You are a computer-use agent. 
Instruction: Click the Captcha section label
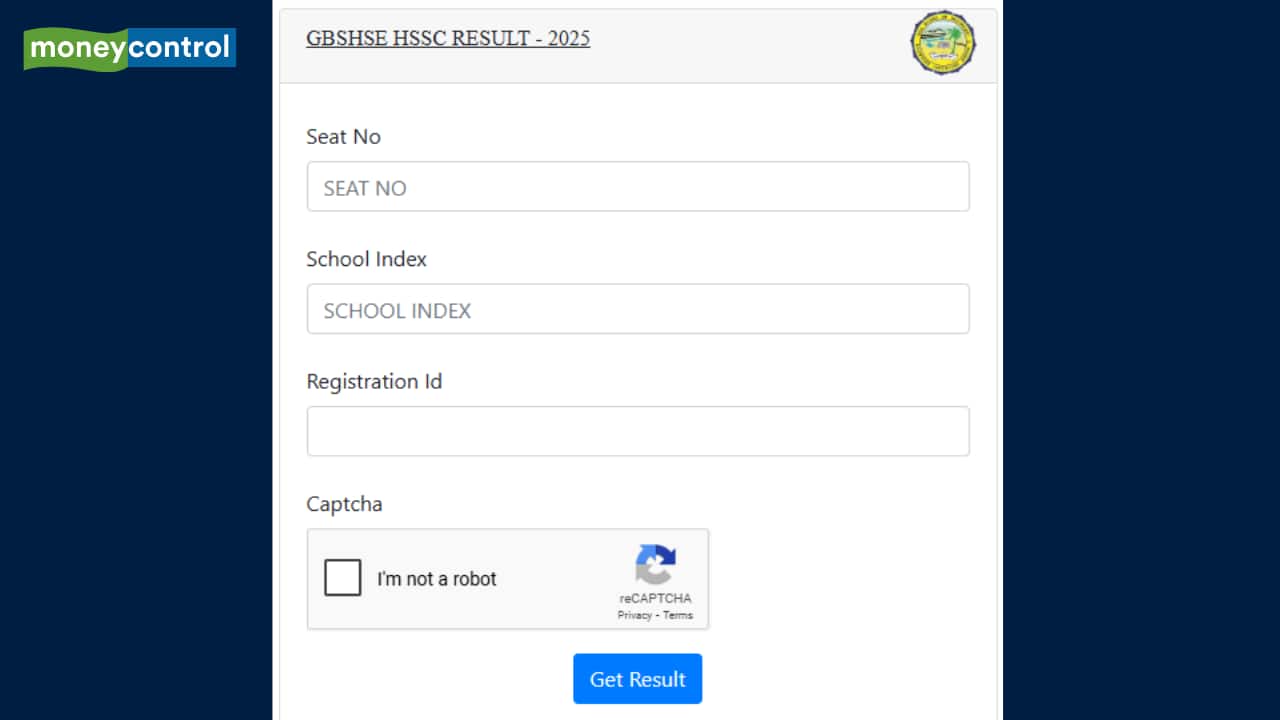coord(344,504)
